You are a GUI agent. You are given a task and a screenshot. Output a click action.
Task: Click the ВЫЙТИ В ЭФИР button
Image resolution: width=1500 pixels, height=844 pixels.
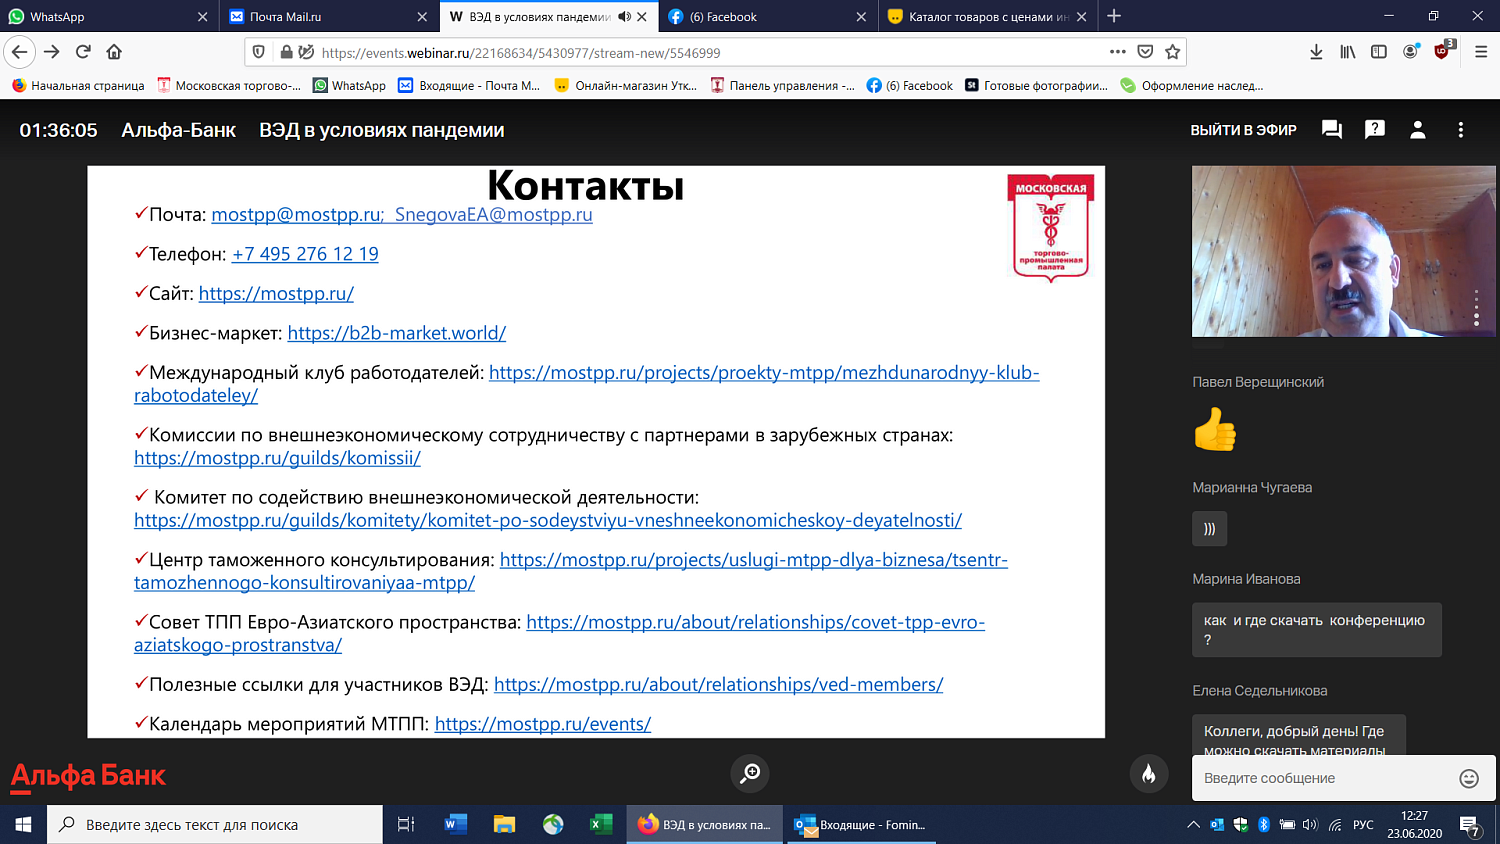pos(1243,130)
